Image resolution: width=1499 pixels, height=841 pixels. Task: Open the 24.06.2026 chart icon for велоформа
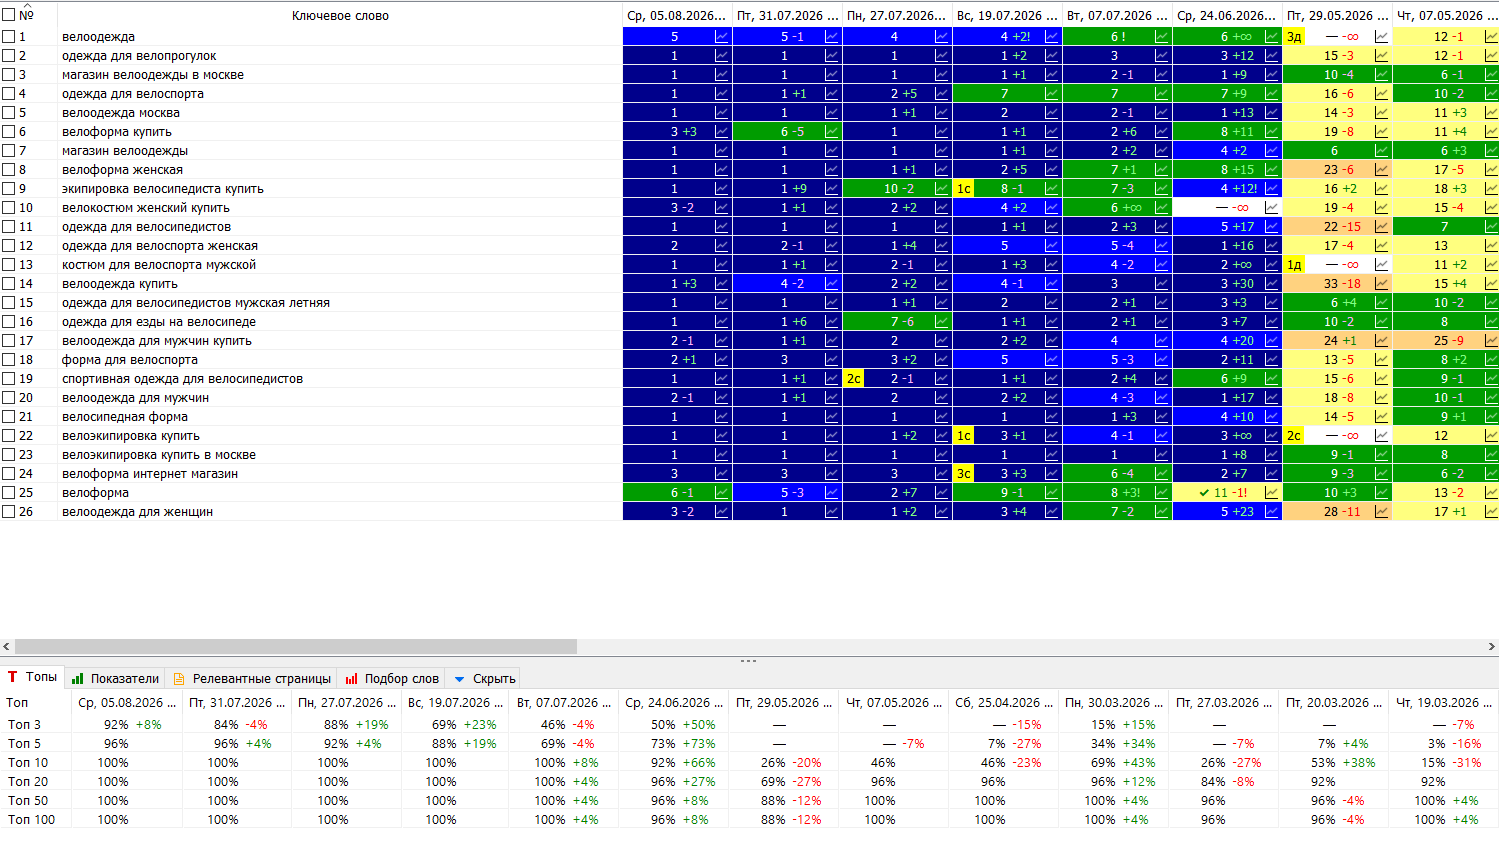click(1272, 492)
